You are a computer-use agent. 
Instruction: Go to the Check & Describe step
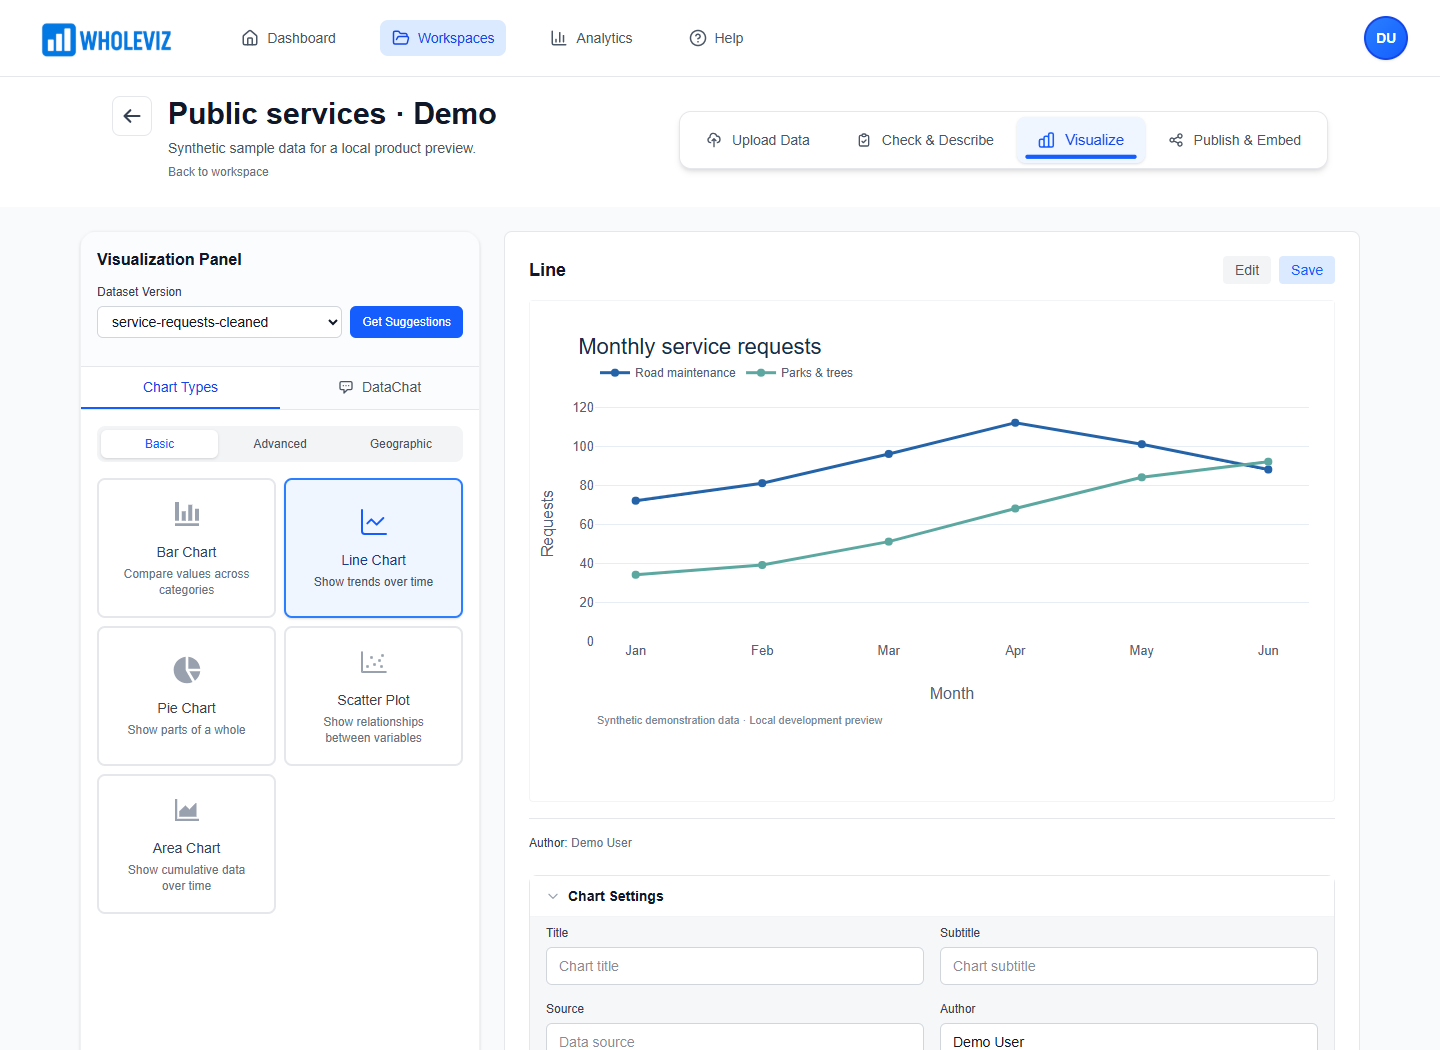[925, 140]
